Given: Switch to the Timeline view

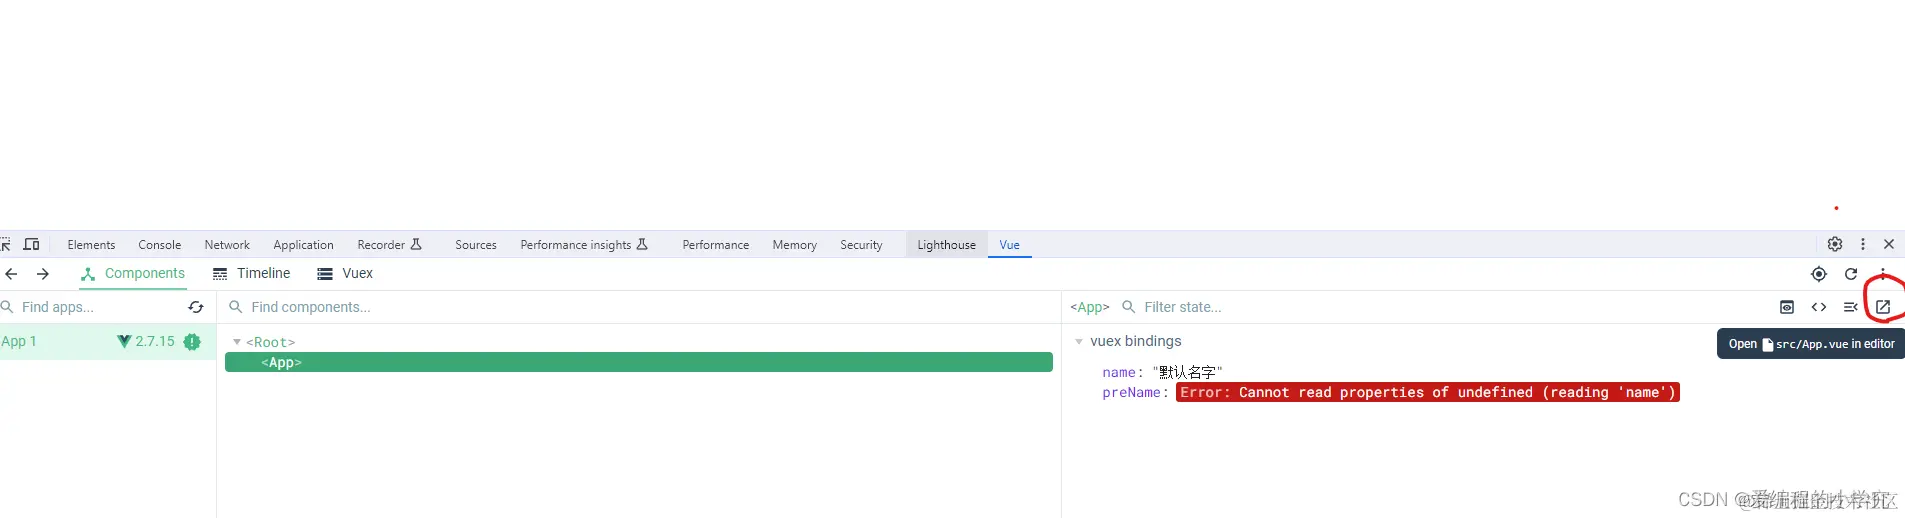Looking at the screenshot, I should coord(251,274).
